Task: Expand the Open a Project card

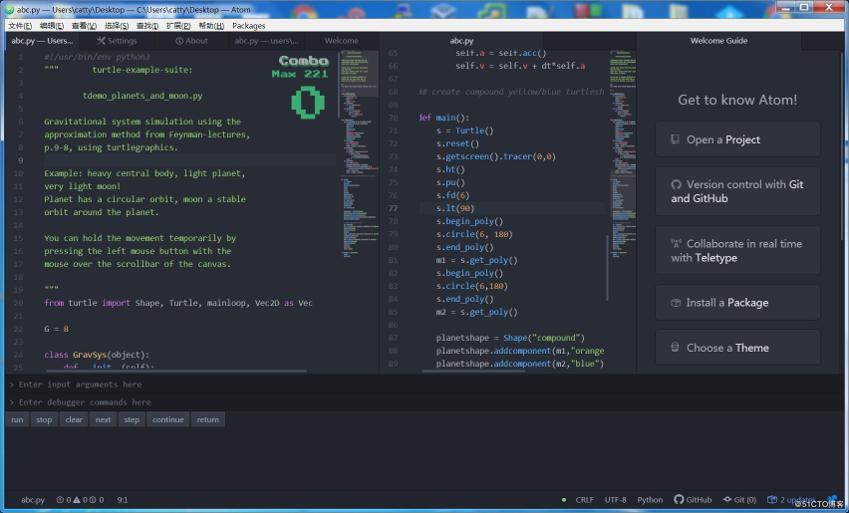Action: 737,140
